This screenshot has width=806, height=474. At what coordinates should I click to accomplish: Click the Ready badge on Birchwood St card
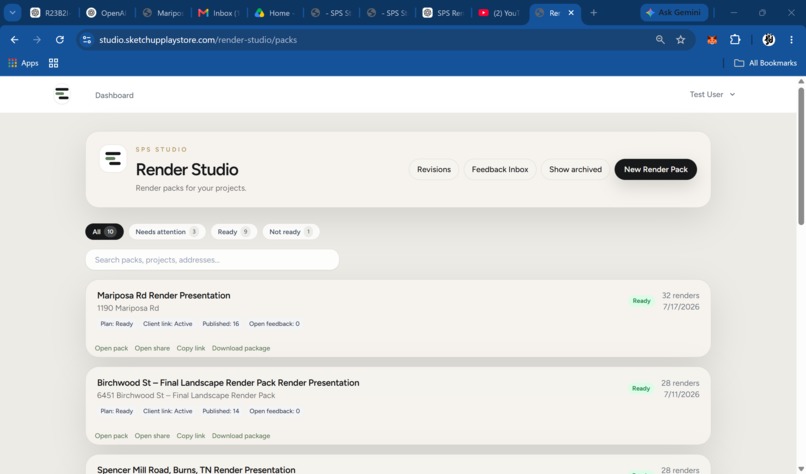pyautogui.click(x=641, y=388)
